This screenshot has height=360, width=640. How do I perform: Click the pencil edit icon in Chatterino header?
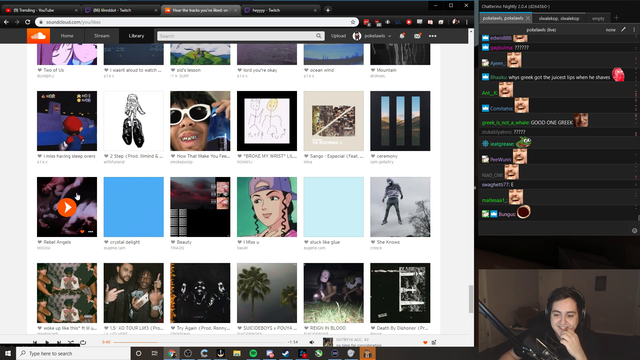coord(623,30)
